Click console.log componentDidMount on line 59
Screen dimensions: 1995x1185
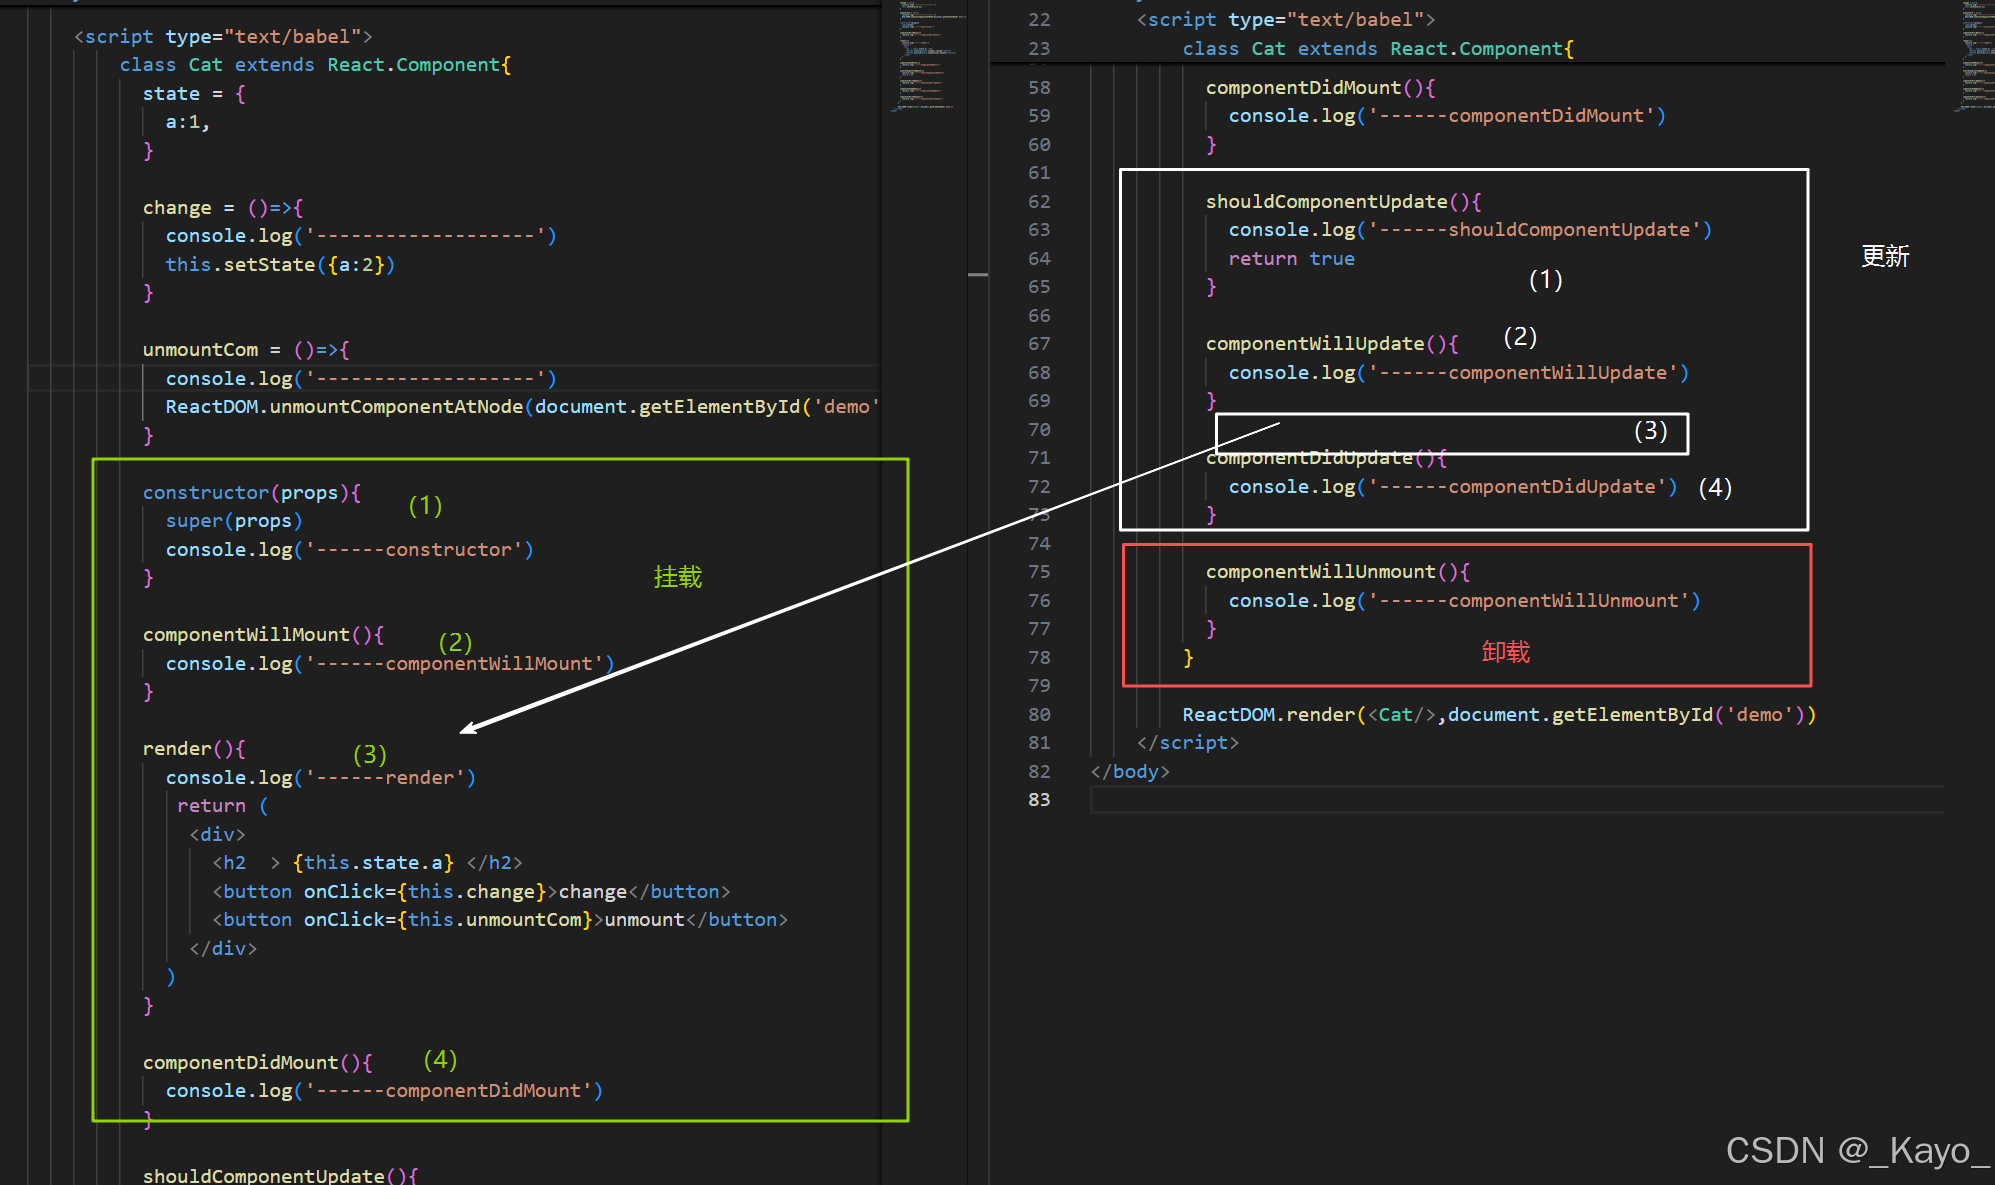point(1447,116)
